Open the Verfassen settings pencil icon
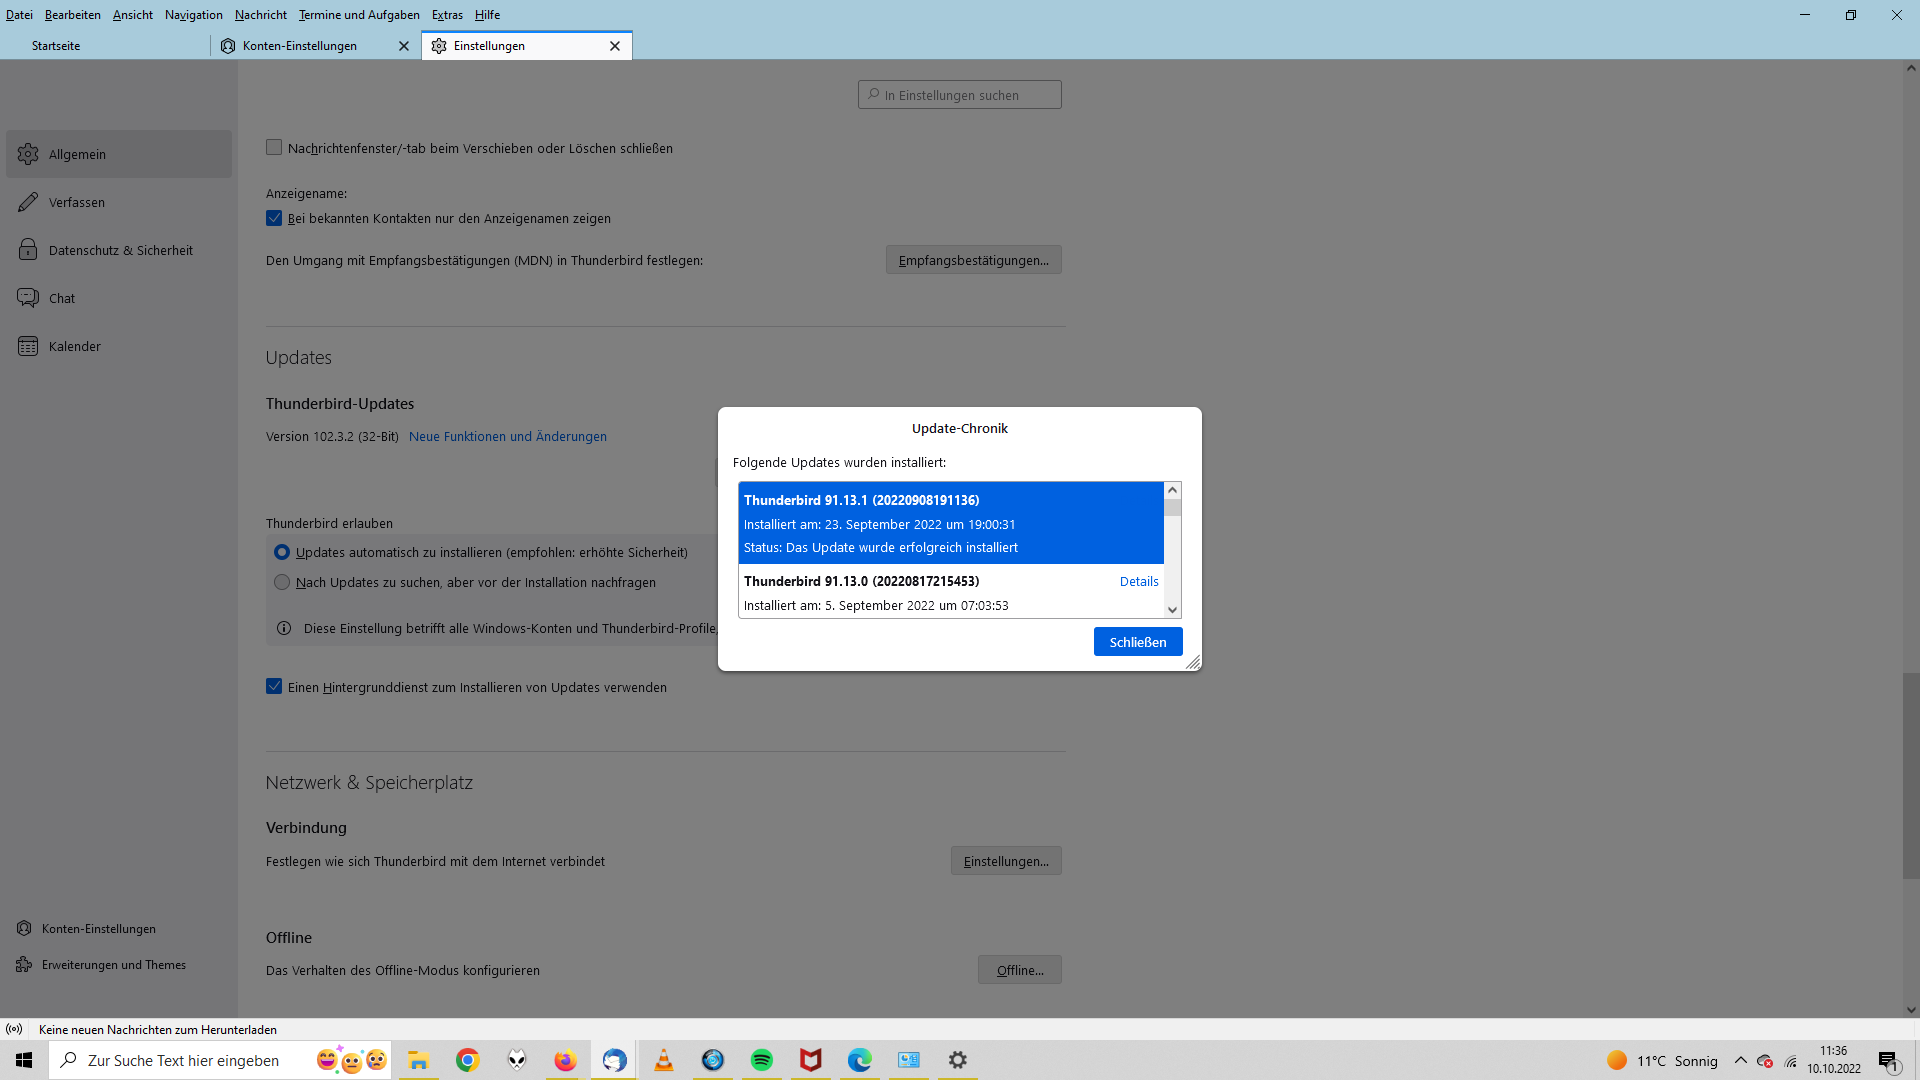 point(28,202)
